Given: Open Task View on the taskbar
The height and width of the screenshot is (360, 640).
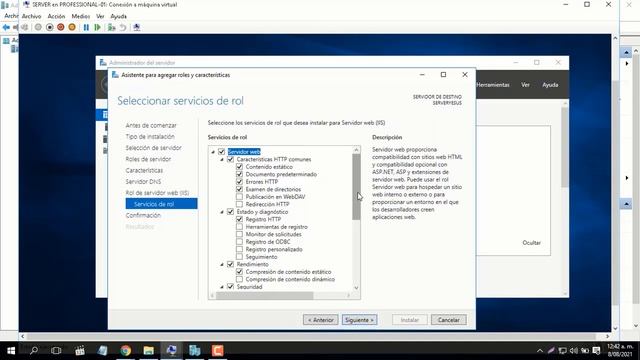Looking at the screenshot, I should (56, 350).
